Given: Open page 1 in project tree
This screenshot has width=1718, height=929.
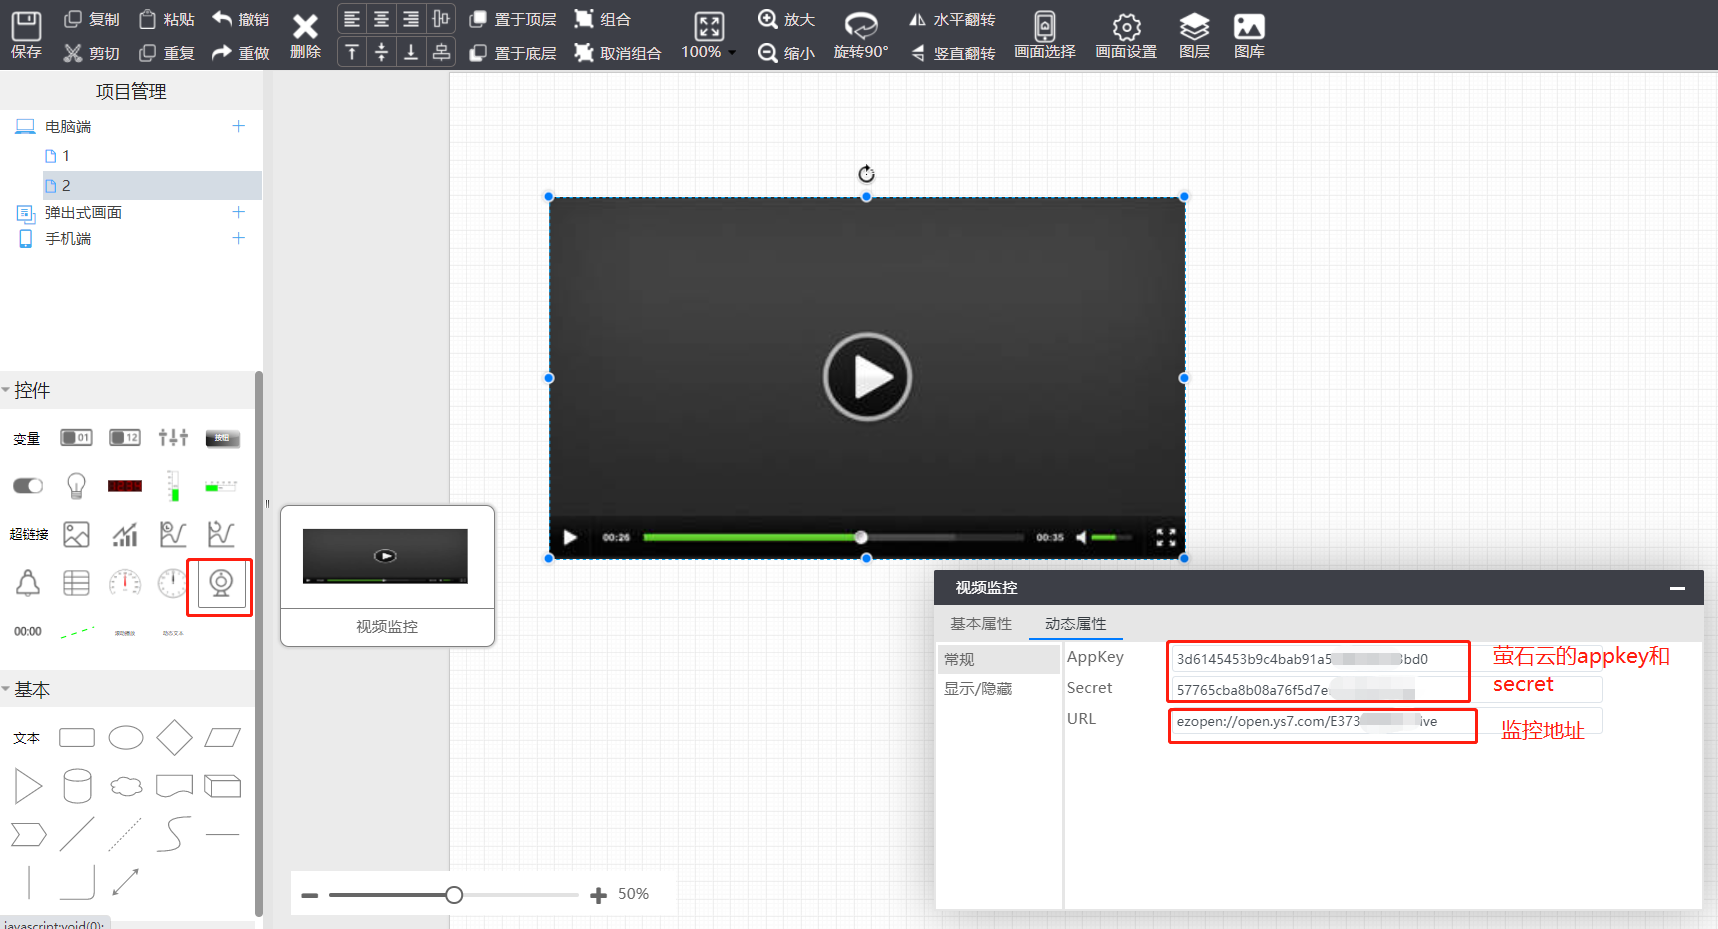Looking at the screenshot, I should point(65,156).
